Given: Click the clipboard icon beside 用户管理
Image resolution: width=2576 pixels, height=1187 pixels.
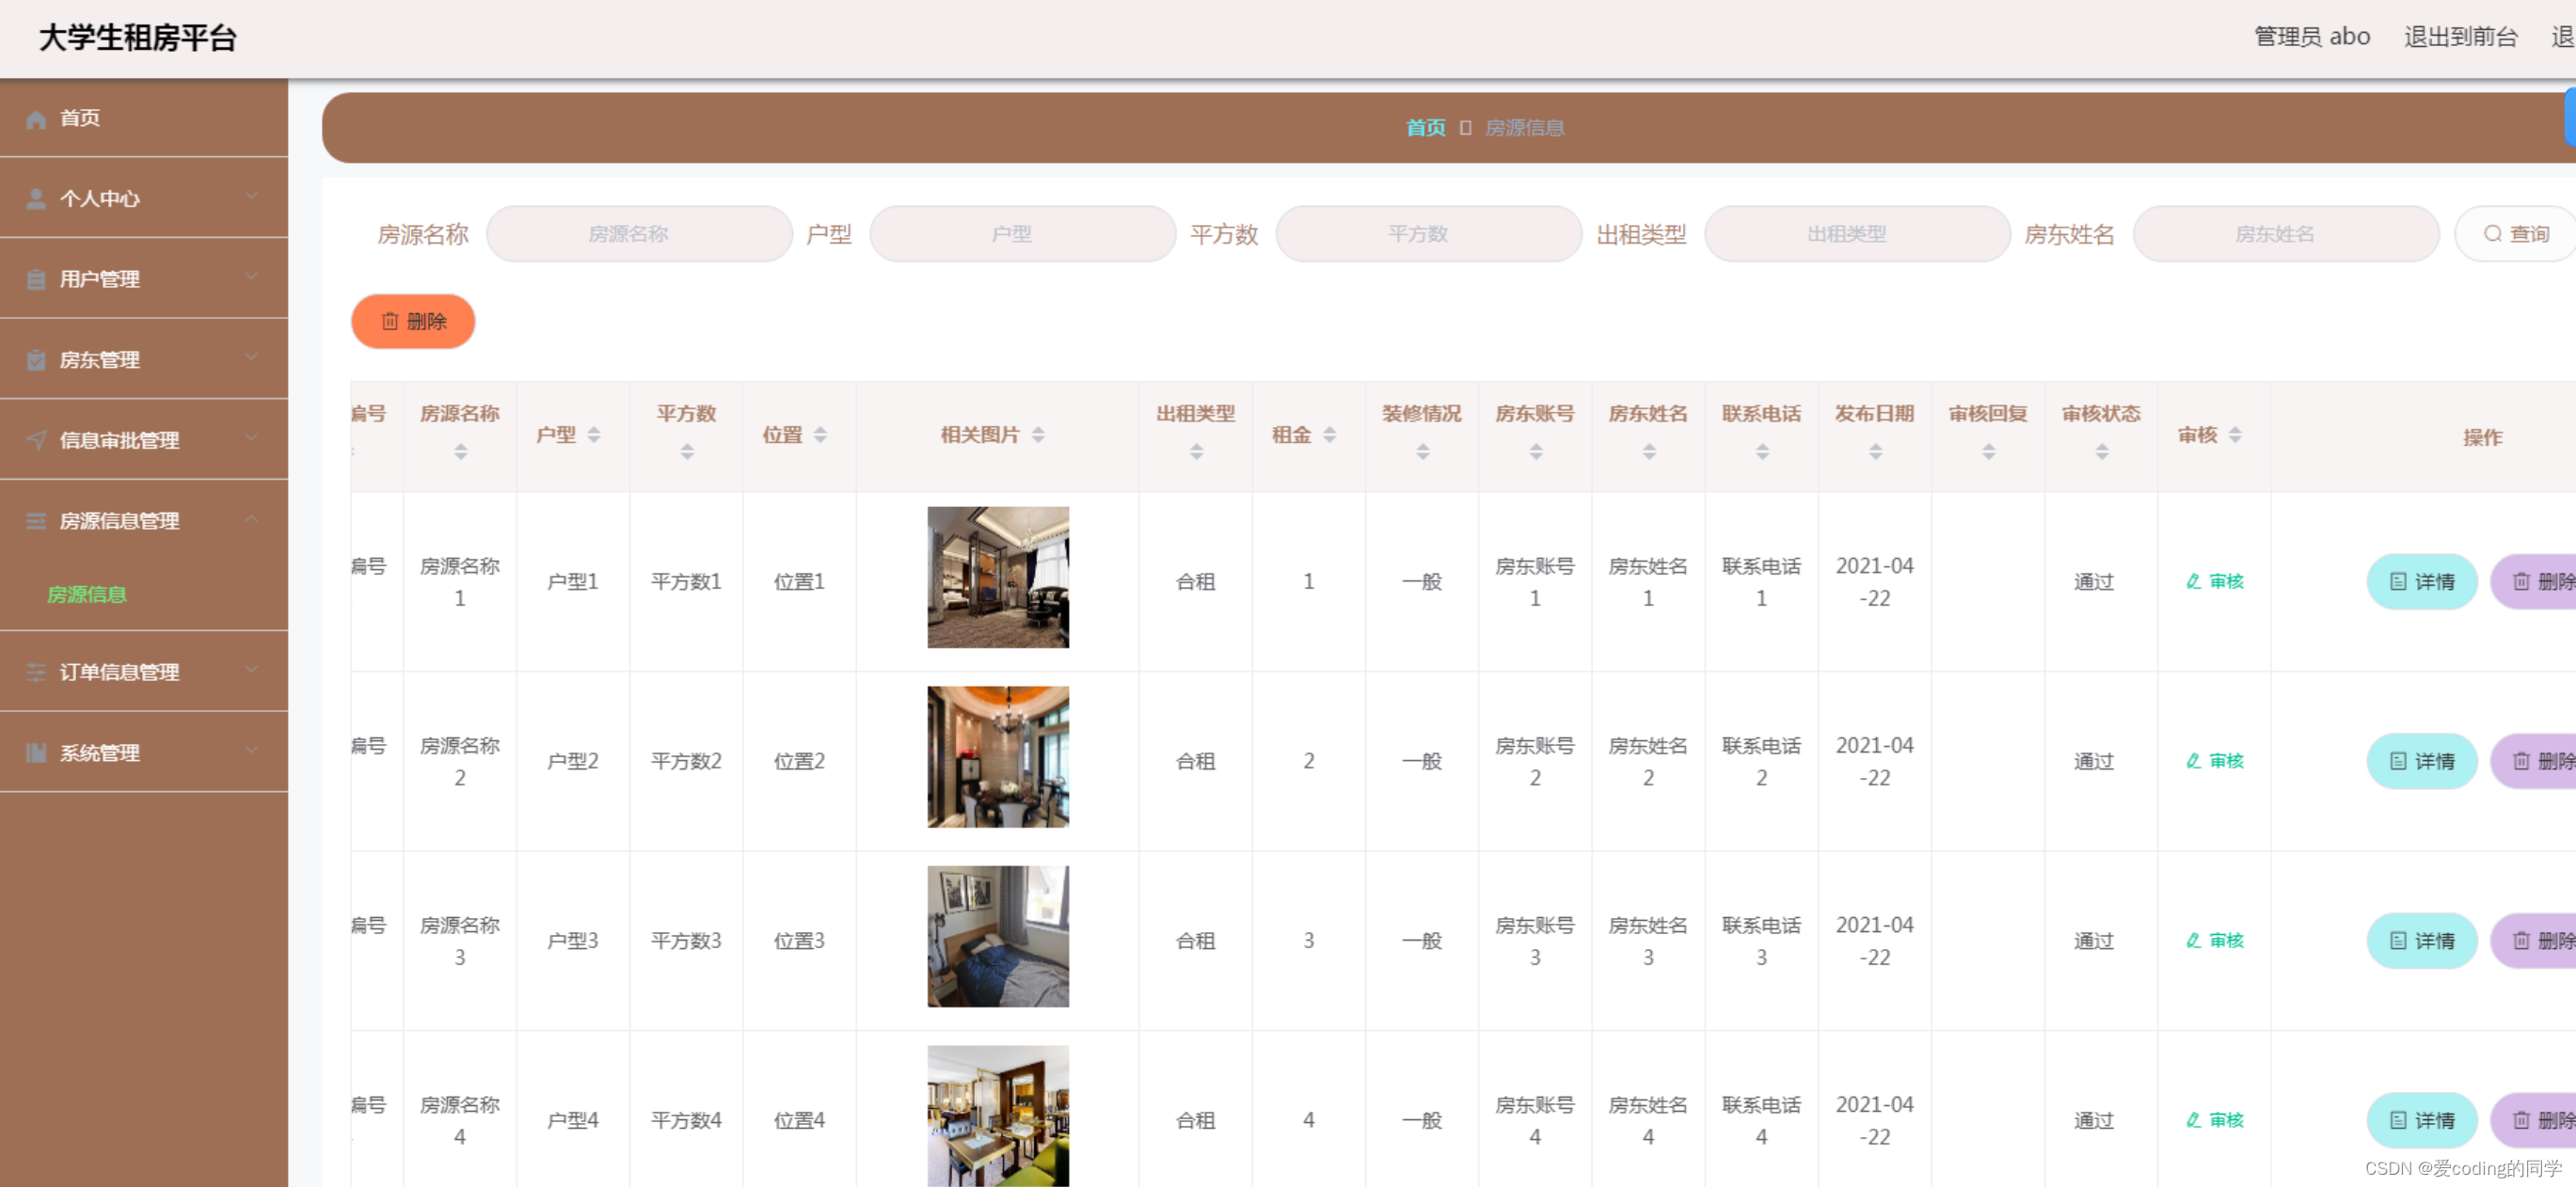Looking at the screenshot, I should [x=37, y=279].
